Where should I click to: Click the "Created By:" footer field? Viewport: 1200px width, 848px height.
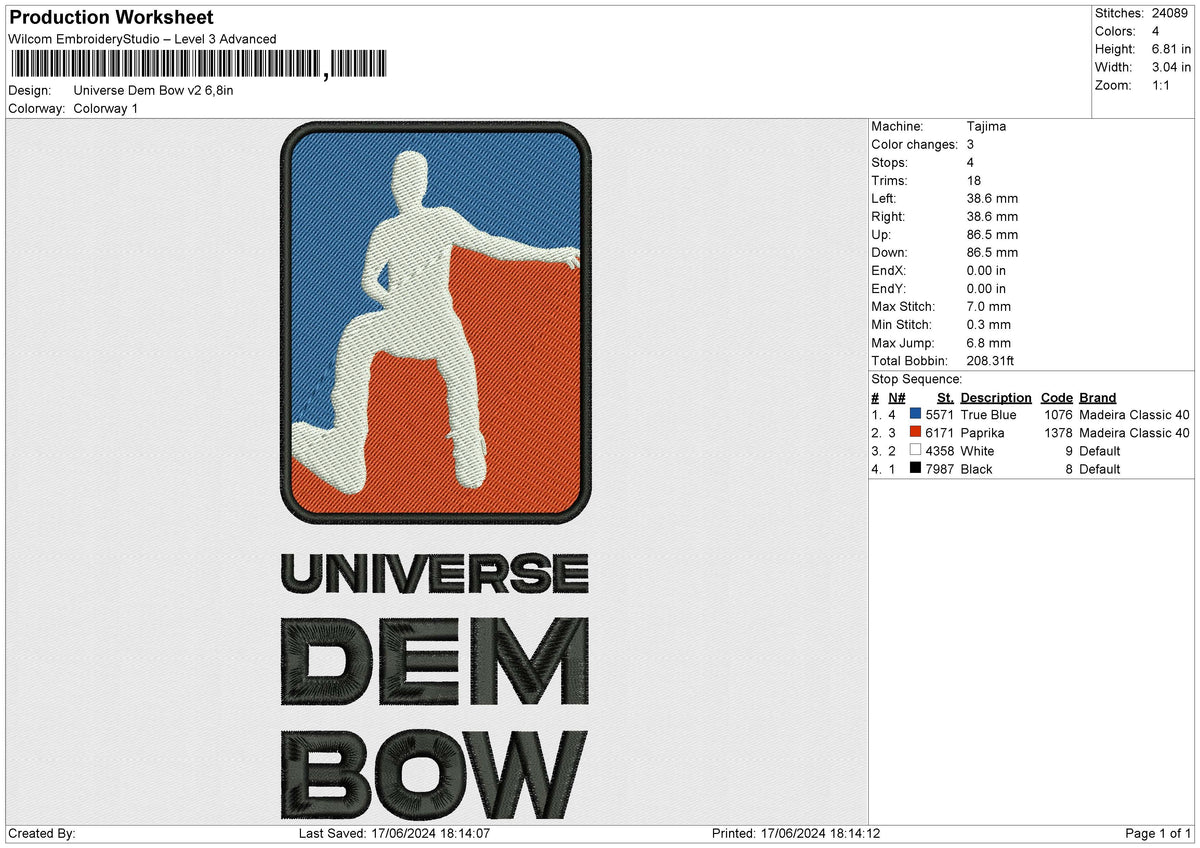point(42,834)
